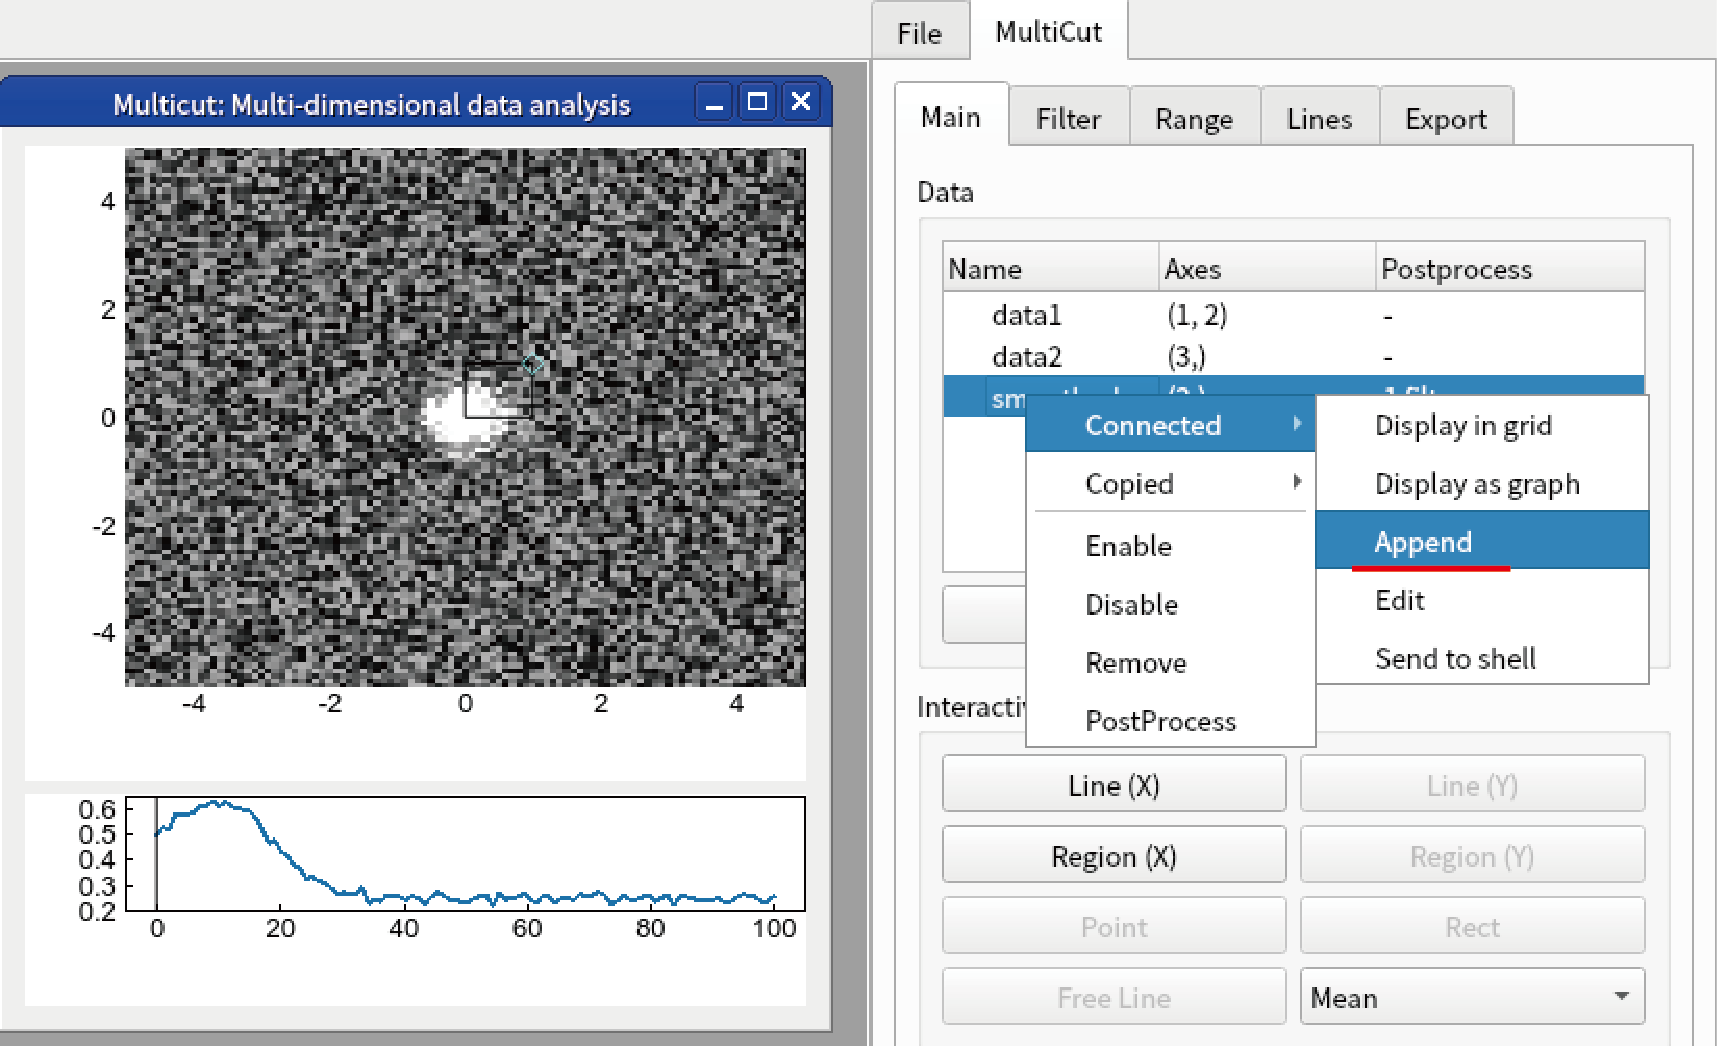Select the data2 row in Data table
Image resolution: width=1717 pixels, height=1046 pixels.
(x=1293, y=356)
